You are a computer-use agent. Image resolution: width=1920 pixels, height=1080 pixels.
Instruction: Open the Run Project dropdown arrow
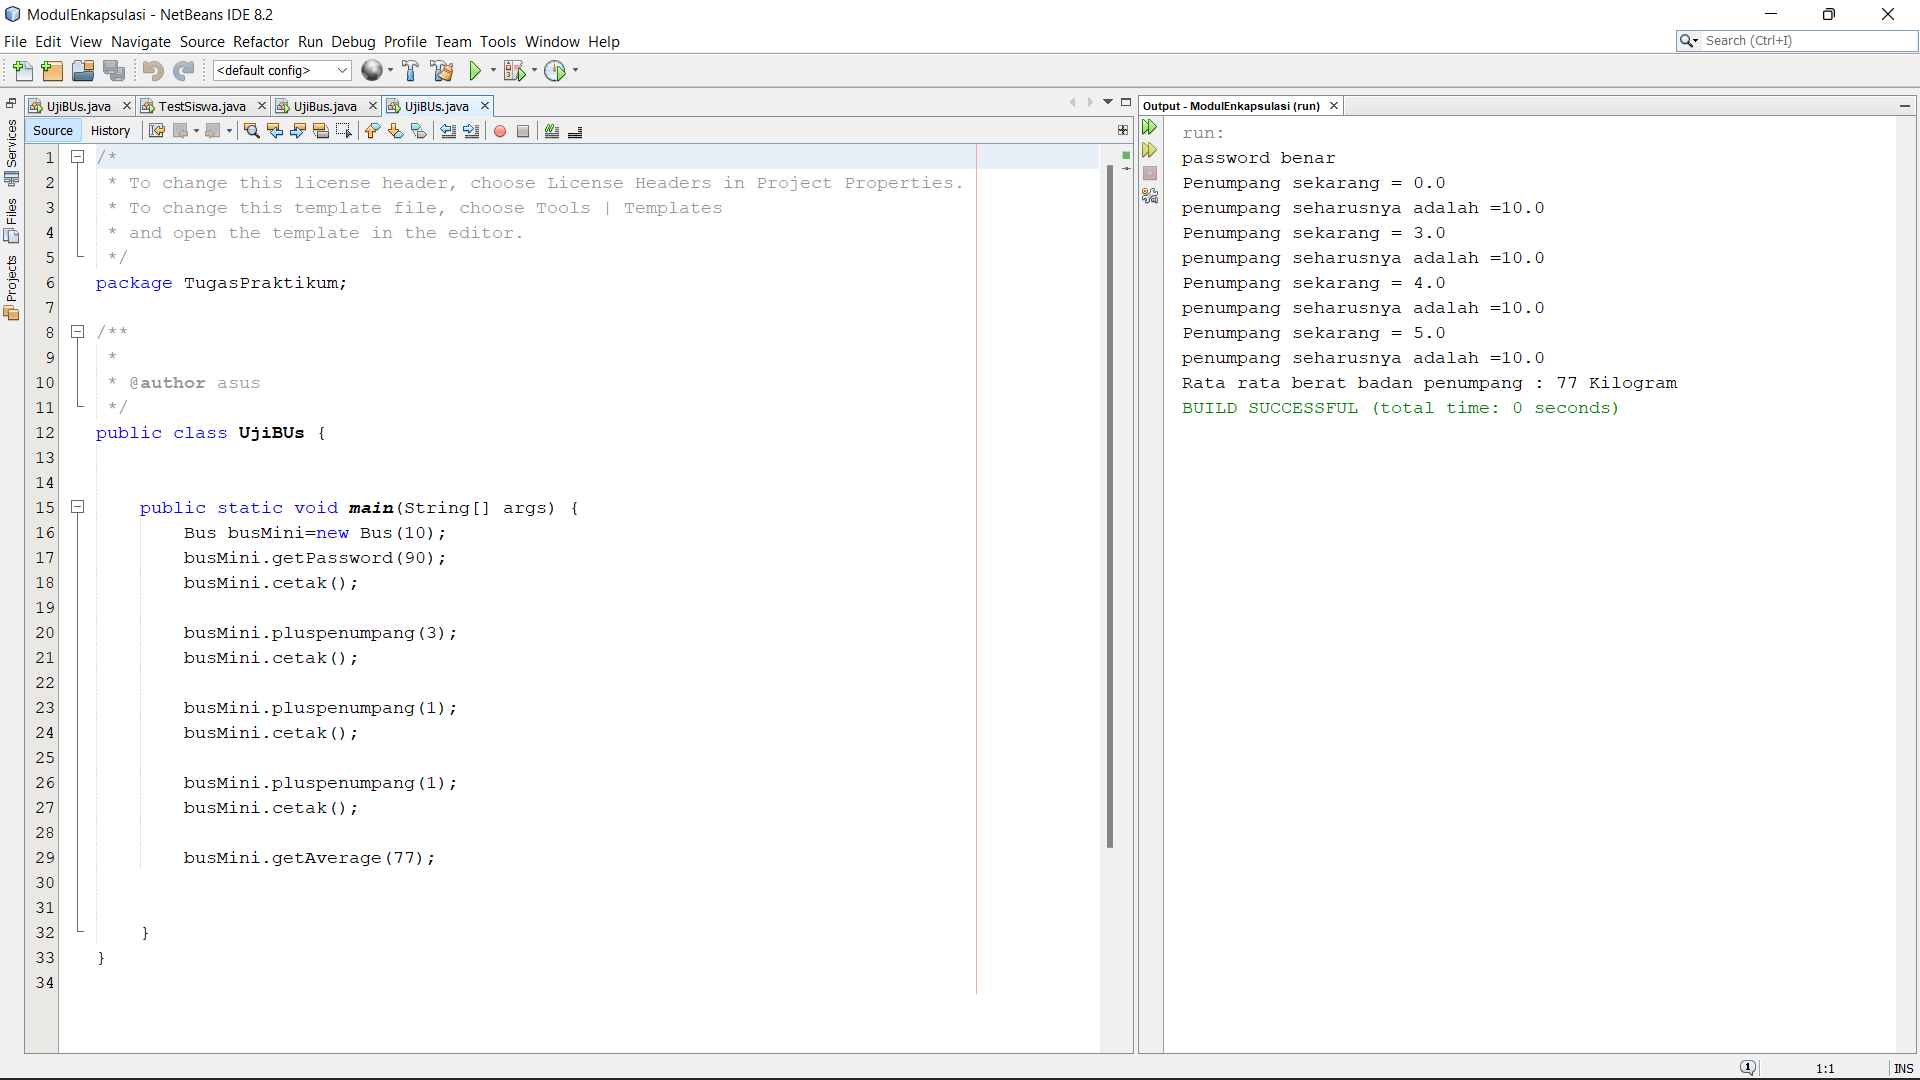click(x=493, y=71)
